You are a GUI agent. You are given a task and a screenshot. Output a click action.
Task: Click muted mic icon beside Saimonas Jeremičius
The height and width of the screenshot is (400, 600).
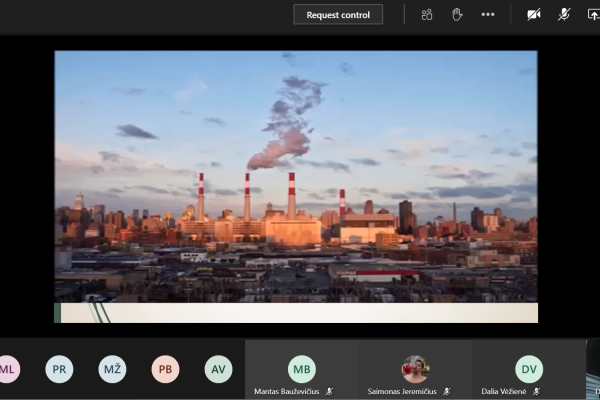(x=447, y=392)
